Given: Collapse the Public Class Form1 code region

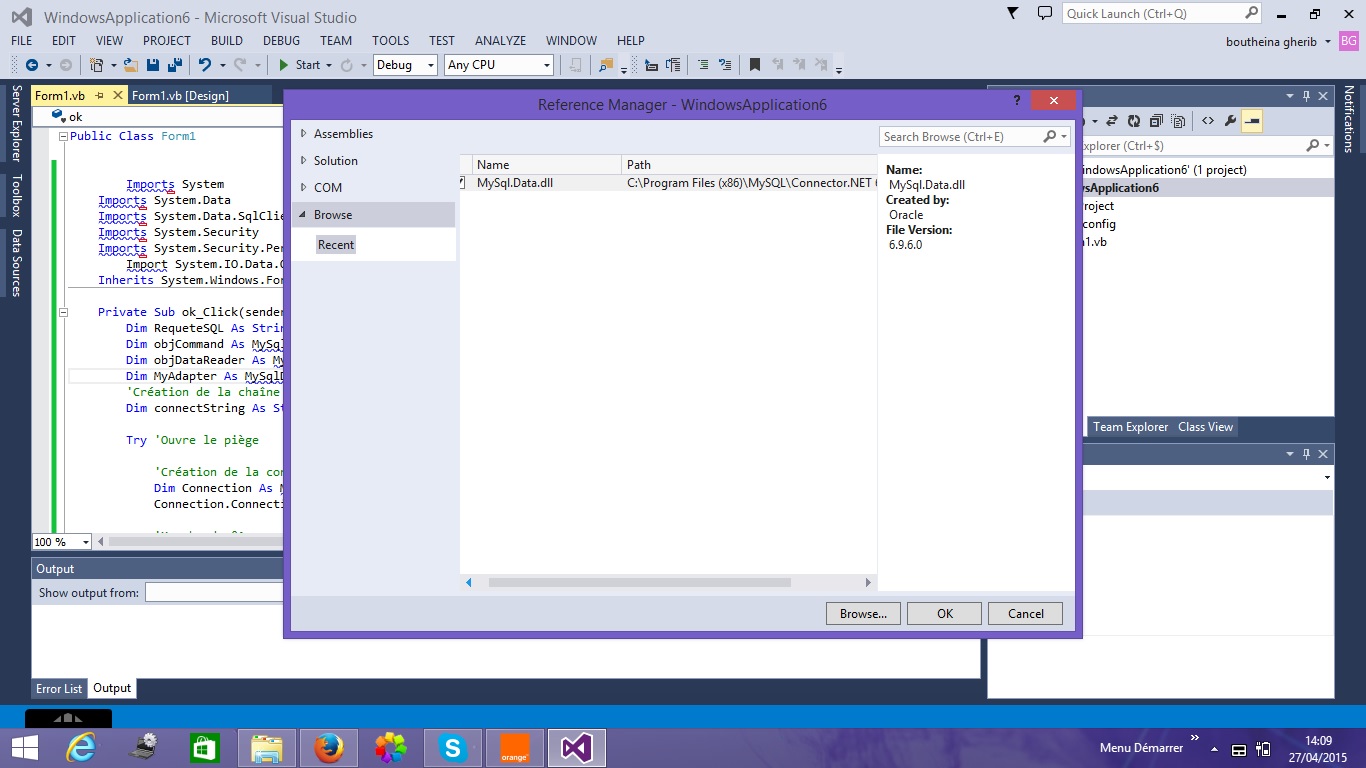Looking at the screenshot, I should point(63,136).
